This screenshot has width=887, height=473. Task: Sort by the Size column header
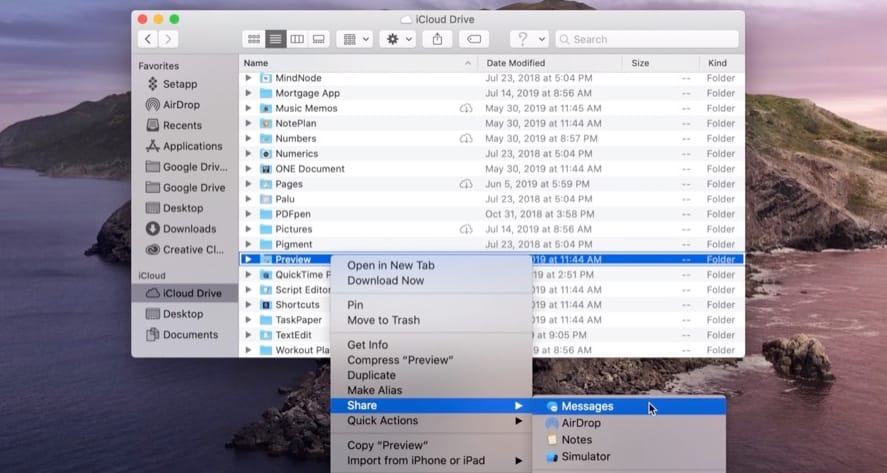(661, 63)
